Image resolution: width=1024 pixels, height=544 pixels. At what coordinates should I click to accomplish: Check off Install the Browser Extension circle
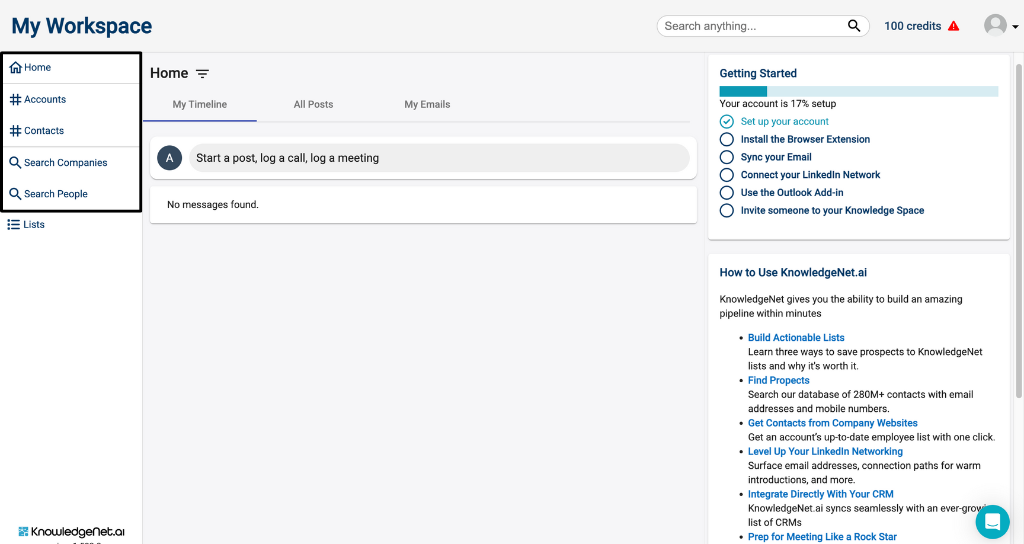[727, 139]
